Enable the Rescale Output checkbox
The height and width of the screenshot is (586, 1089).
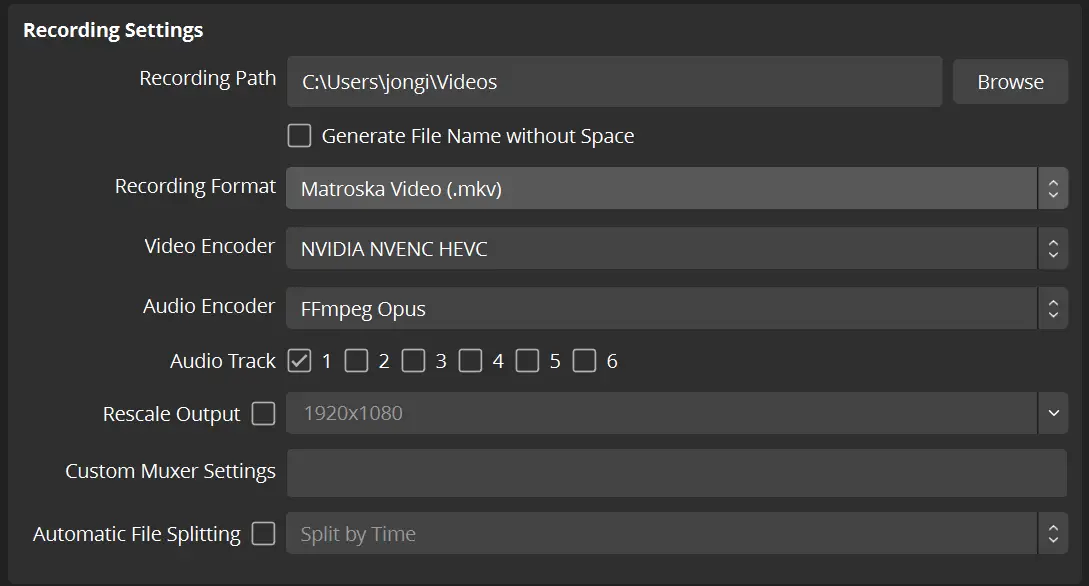(x=263, y=413)
